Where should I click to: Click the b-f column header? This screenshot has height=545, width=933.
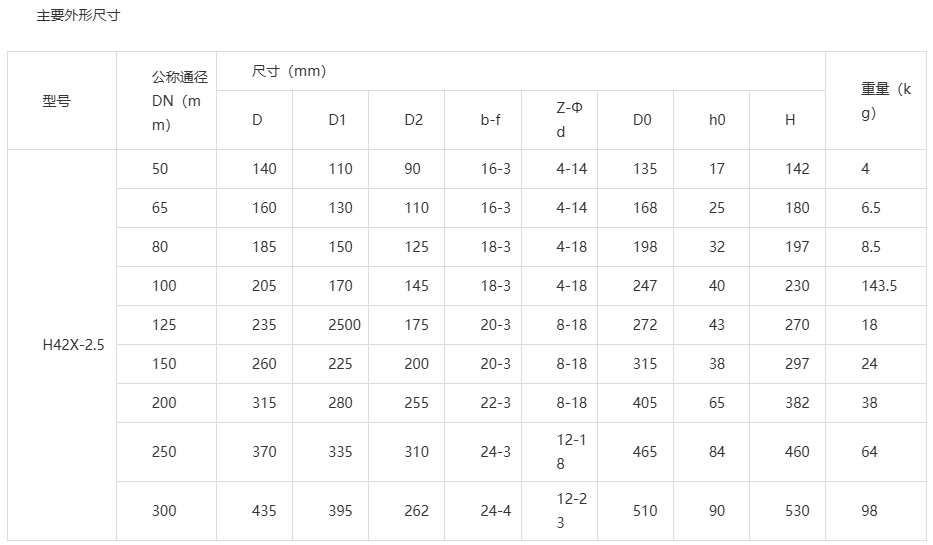coord(483,120)
